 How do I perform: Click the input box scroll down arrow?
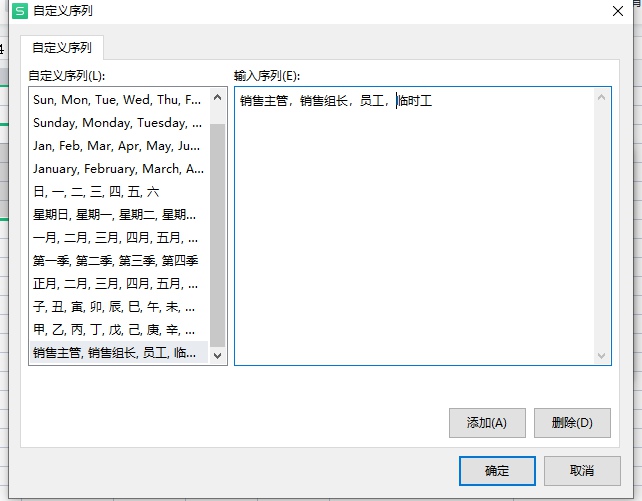(x=601, y=355)
